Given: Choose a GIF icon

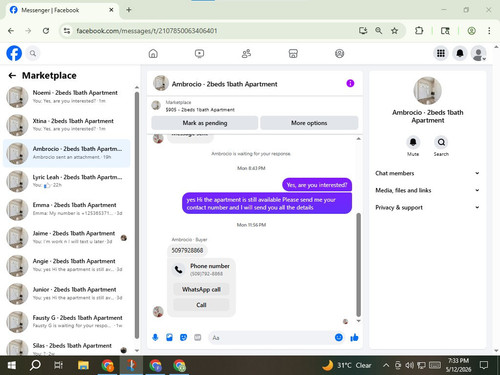Looking at the screenshot, I should pyautogui.click(x=198, y=338).
